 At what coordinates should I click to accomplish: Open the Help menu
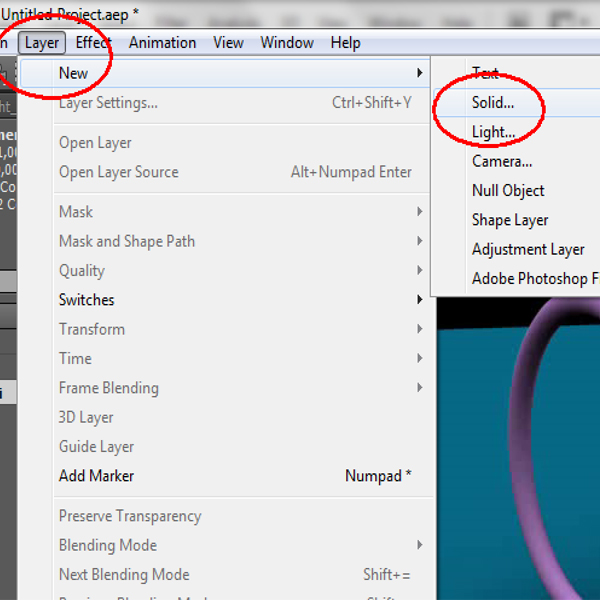[345, 42]
